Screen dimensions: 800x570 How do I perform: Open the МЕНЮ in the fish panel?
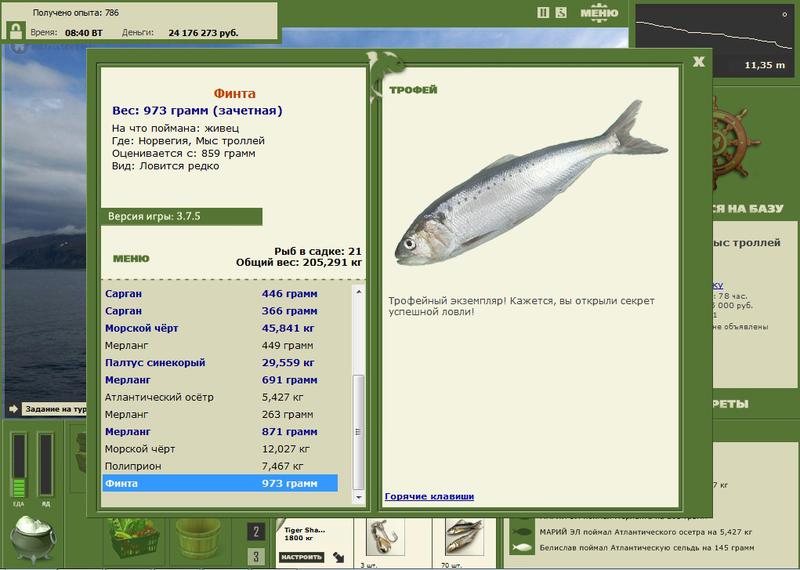131,259
